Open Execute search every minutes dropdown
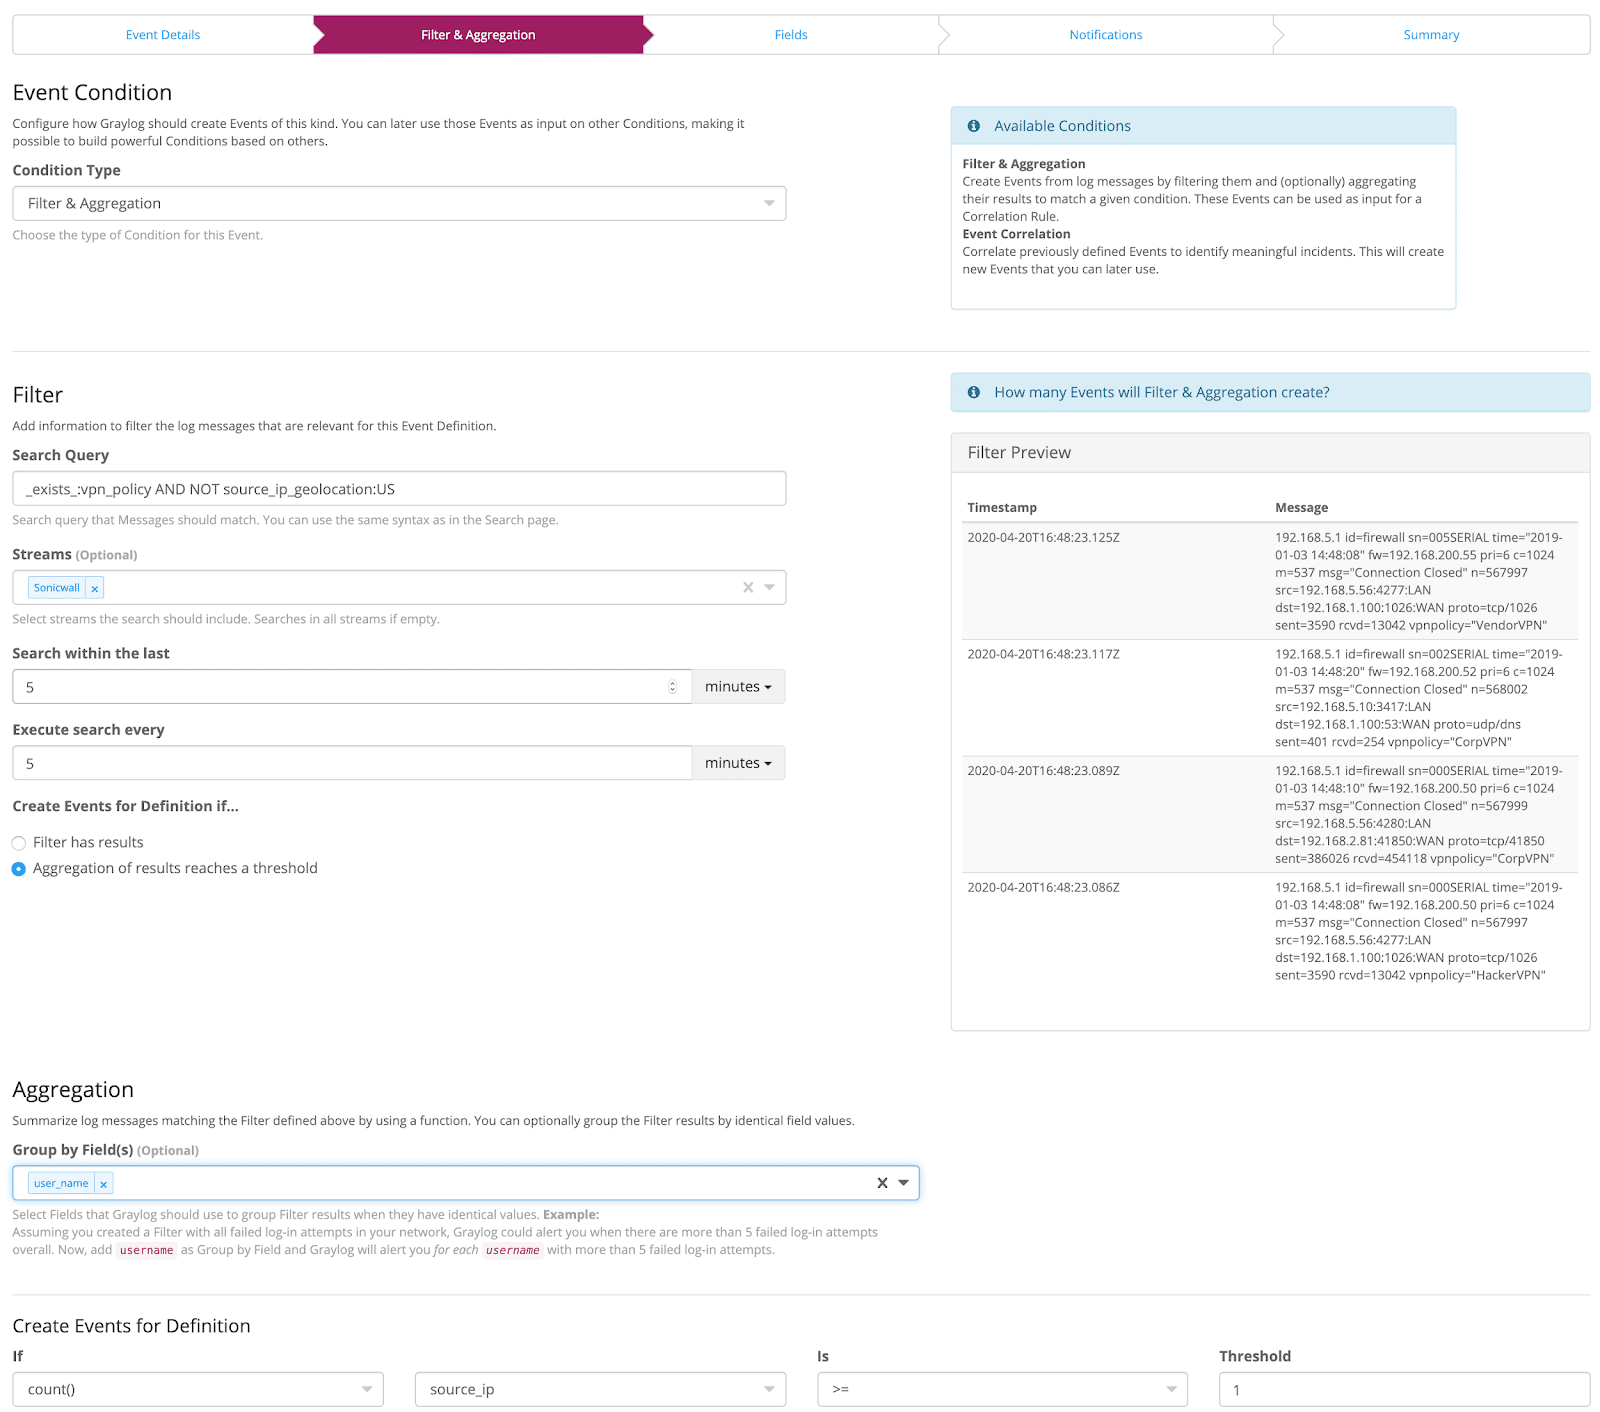 738,763
